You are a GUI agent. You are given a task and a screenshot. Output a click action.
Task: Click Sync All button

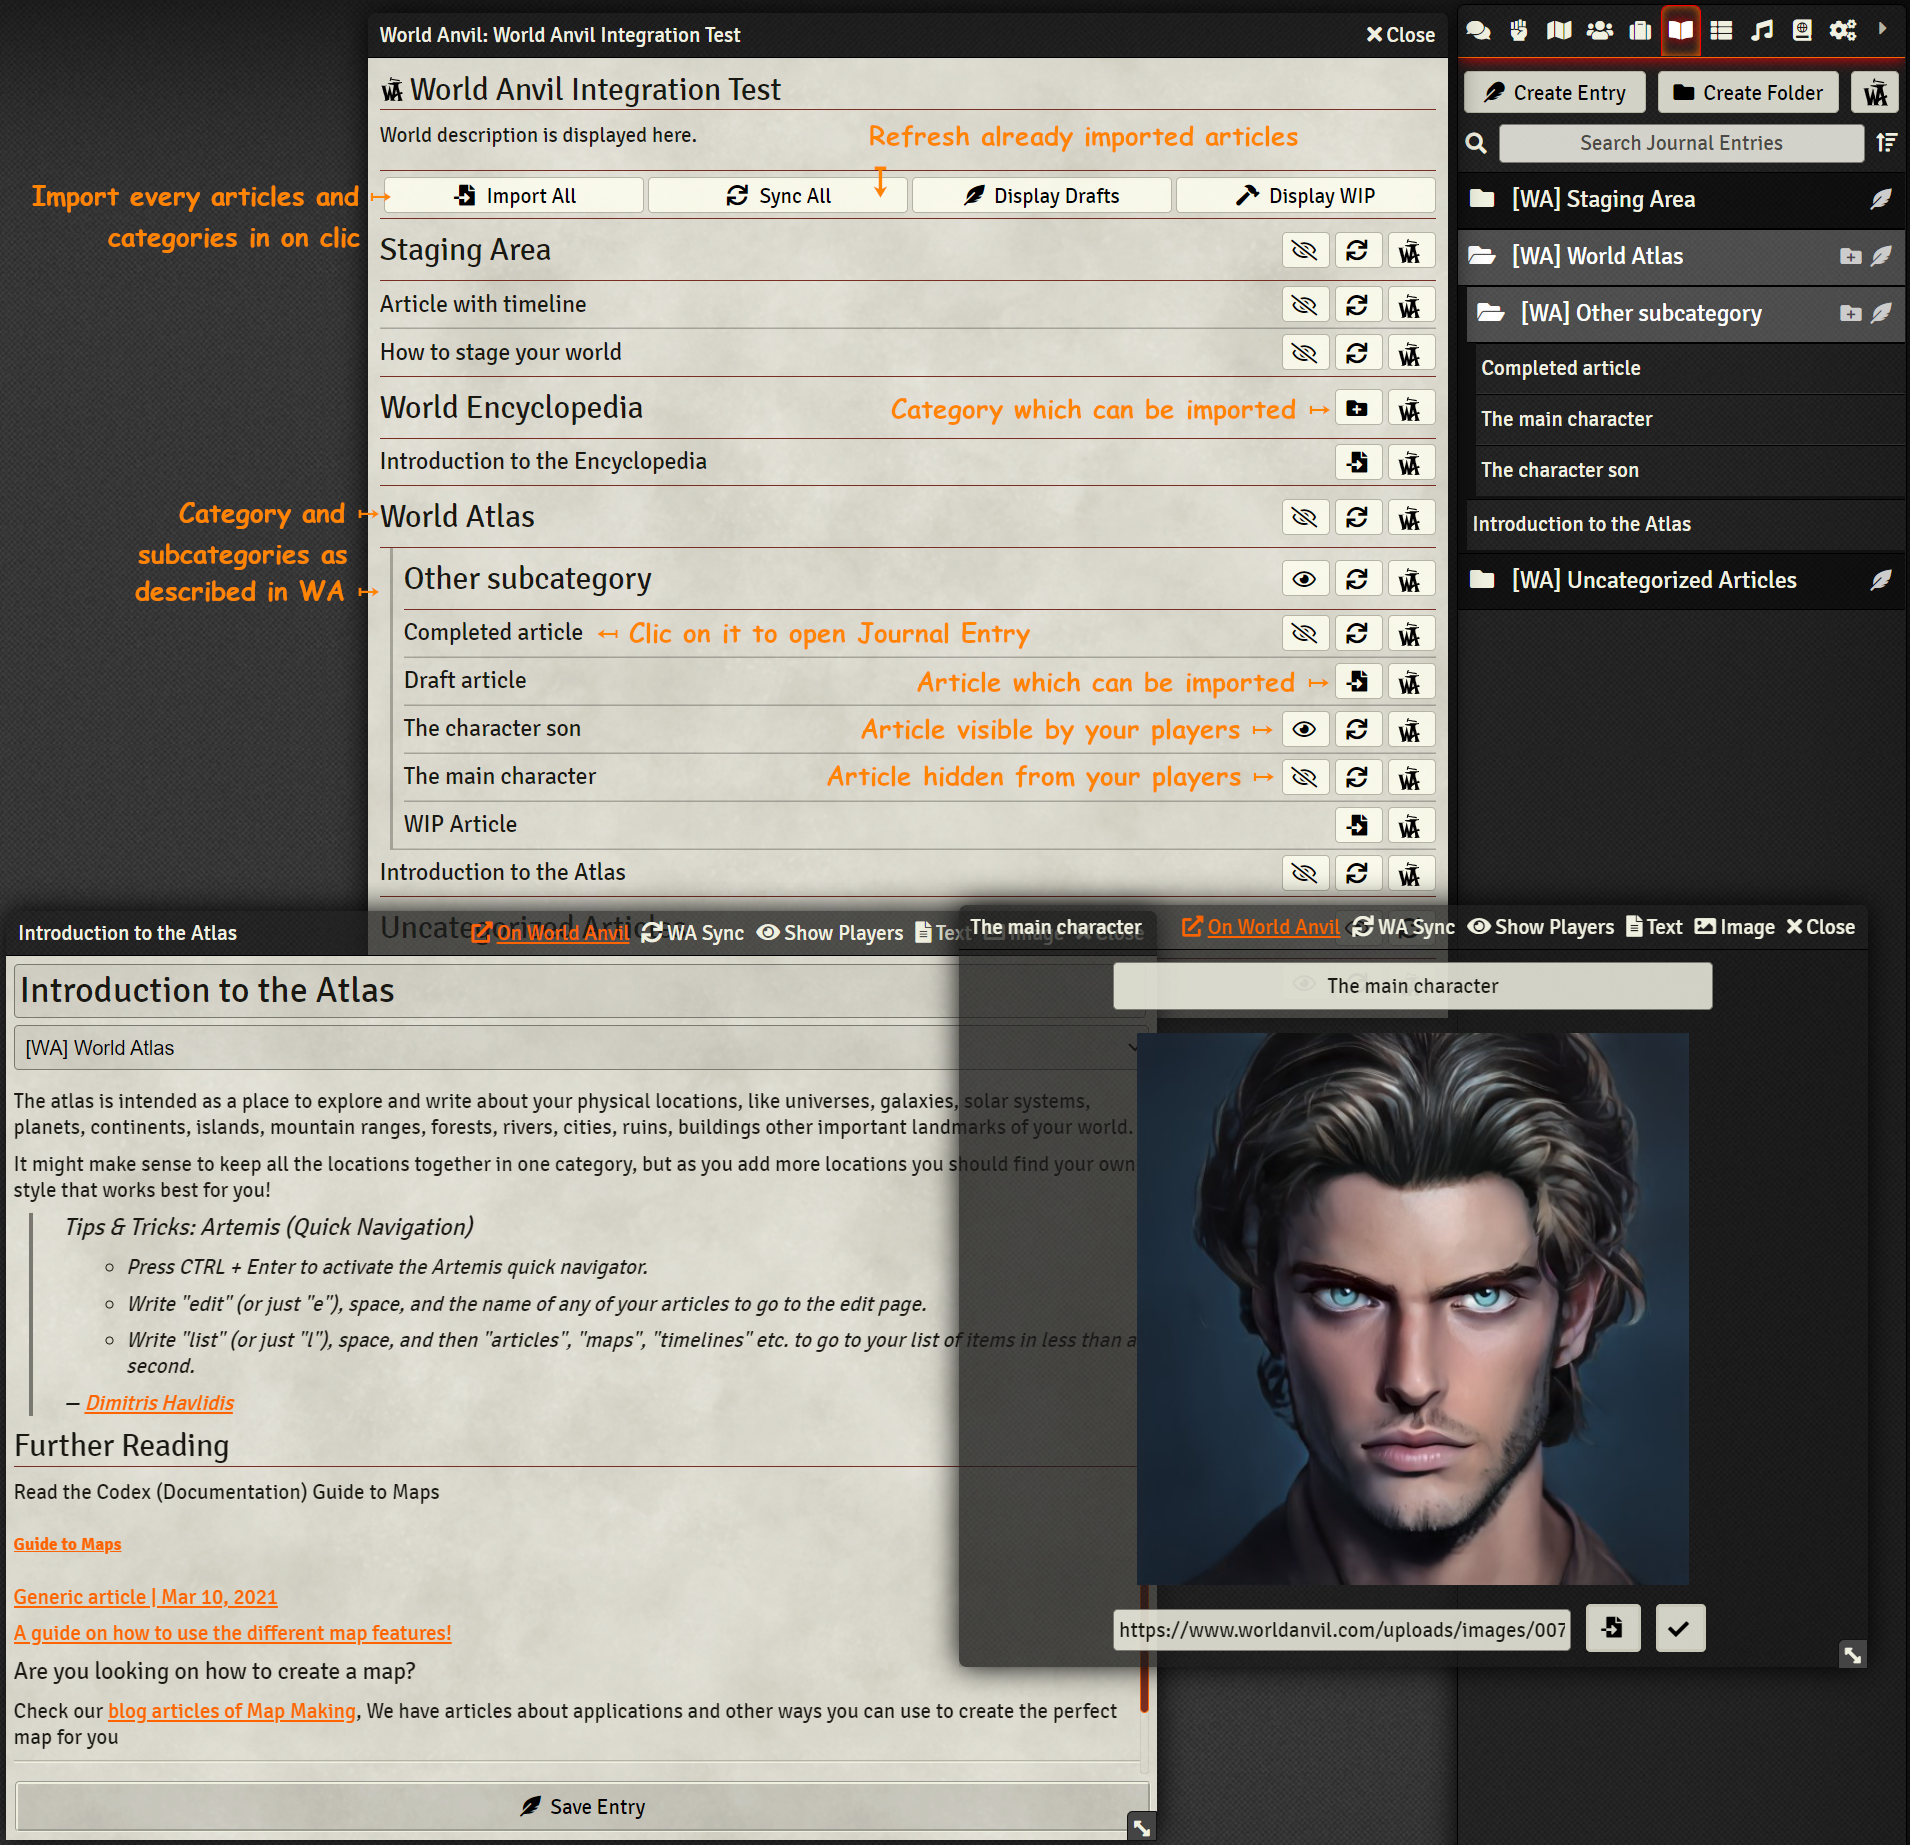click(x=778, y=196)
